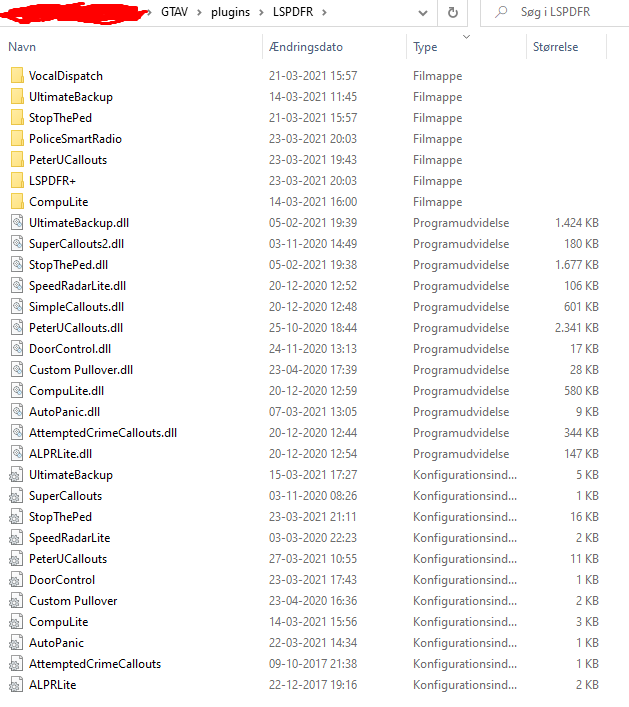Click the PeterUCallouts folder icon
629x707 pixels.
17,160
